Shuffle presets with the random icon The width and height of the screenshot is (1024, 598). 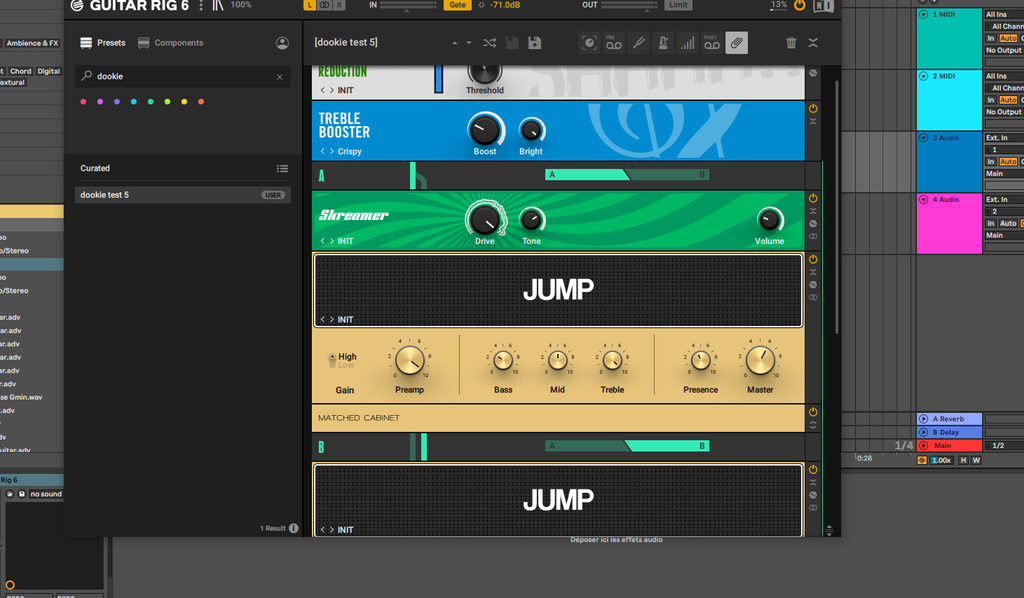point(489,43)
